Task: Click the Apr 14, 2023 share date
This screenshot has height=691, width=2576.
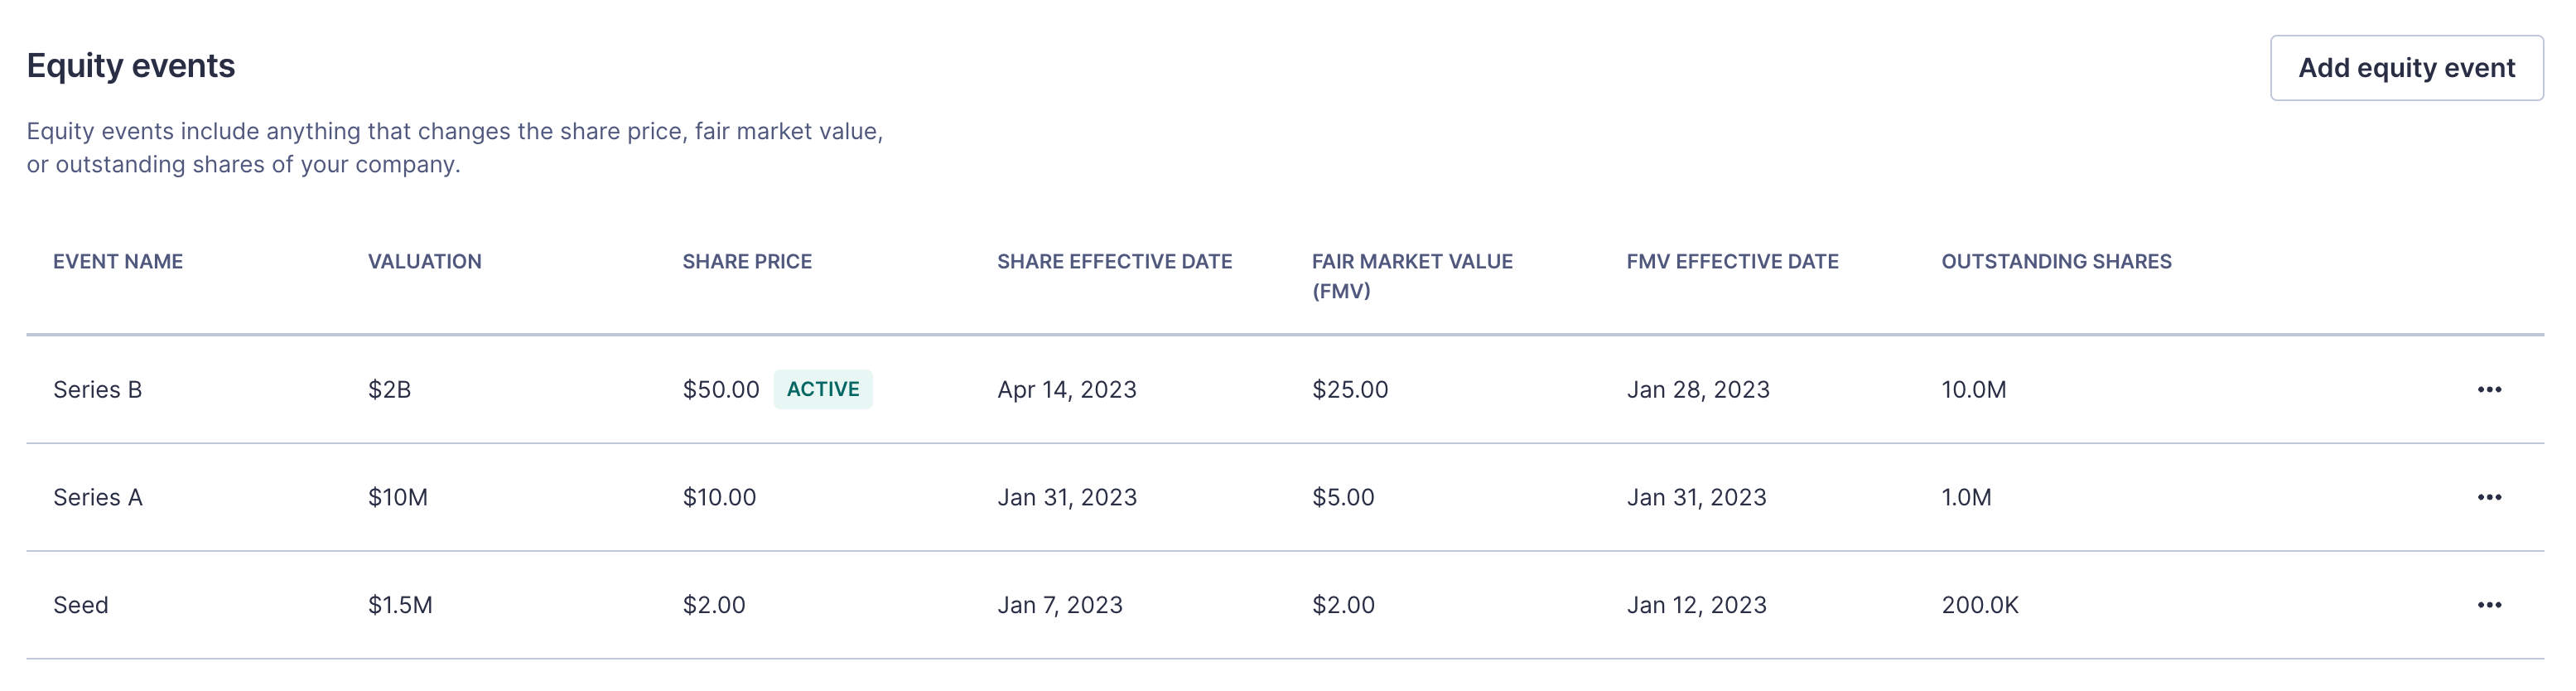Action: (1066, 389)
